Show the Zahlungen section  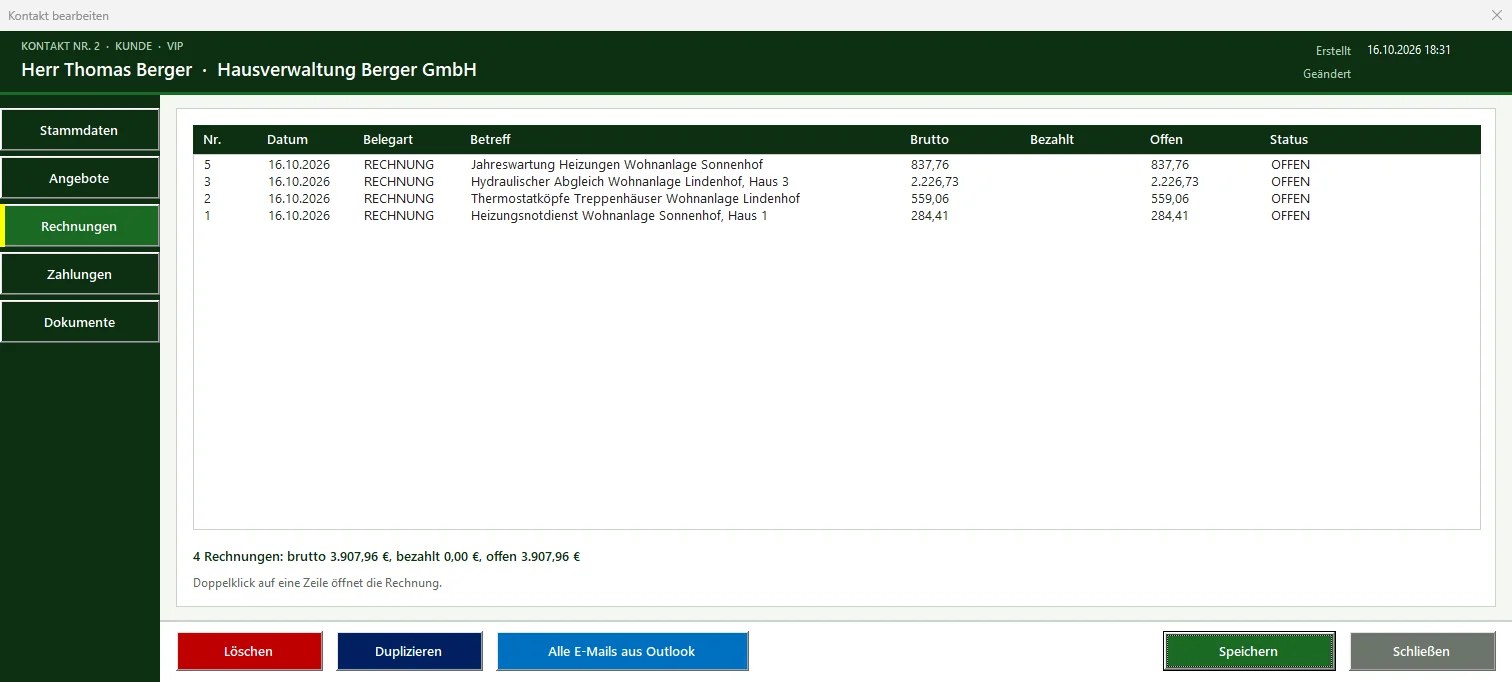point(79,274)
